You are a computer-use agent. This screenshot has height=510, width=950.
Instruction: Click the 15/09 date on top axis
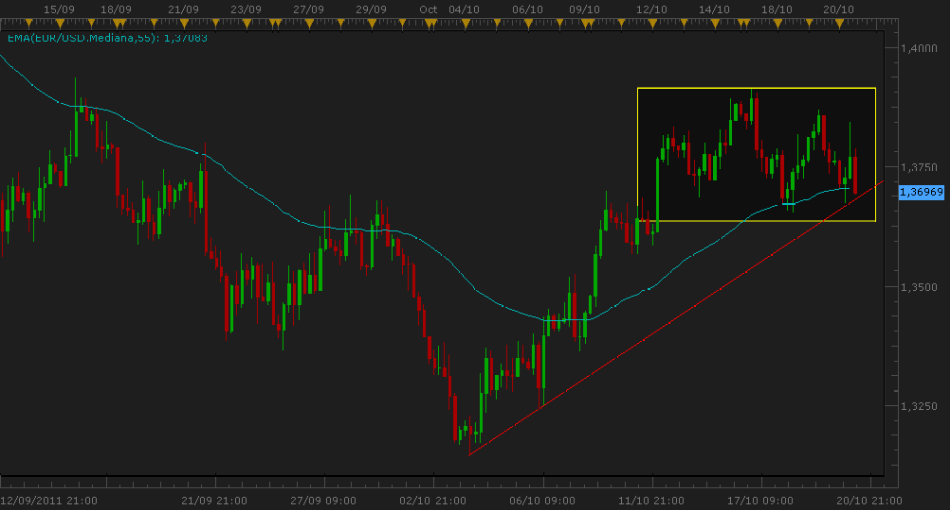coord(57,9)
